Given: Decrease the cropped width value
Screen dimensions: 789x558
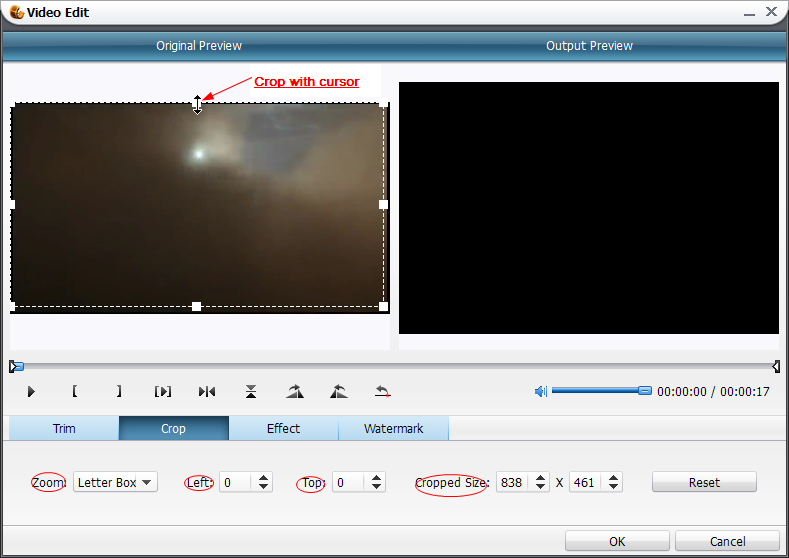Looking at the screenshot, I should click(540, 487).
